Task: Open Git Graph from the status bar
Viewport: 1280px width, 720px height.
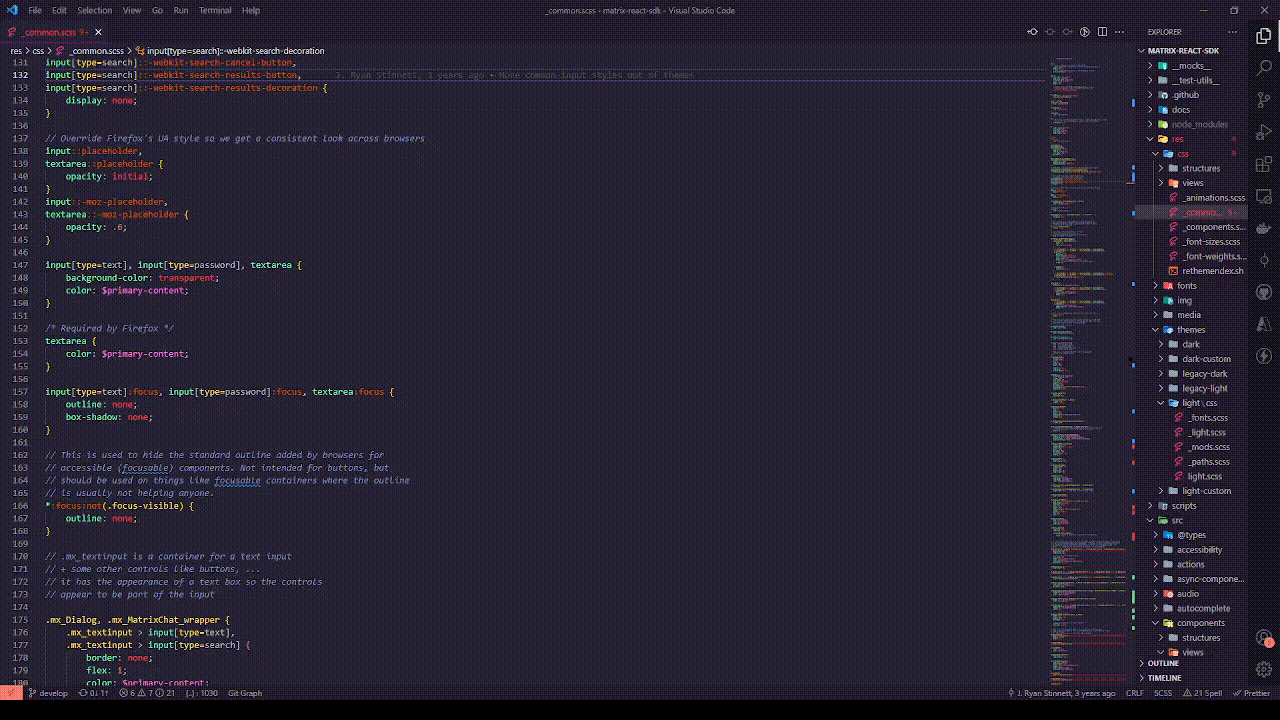Action: [244, 692]
